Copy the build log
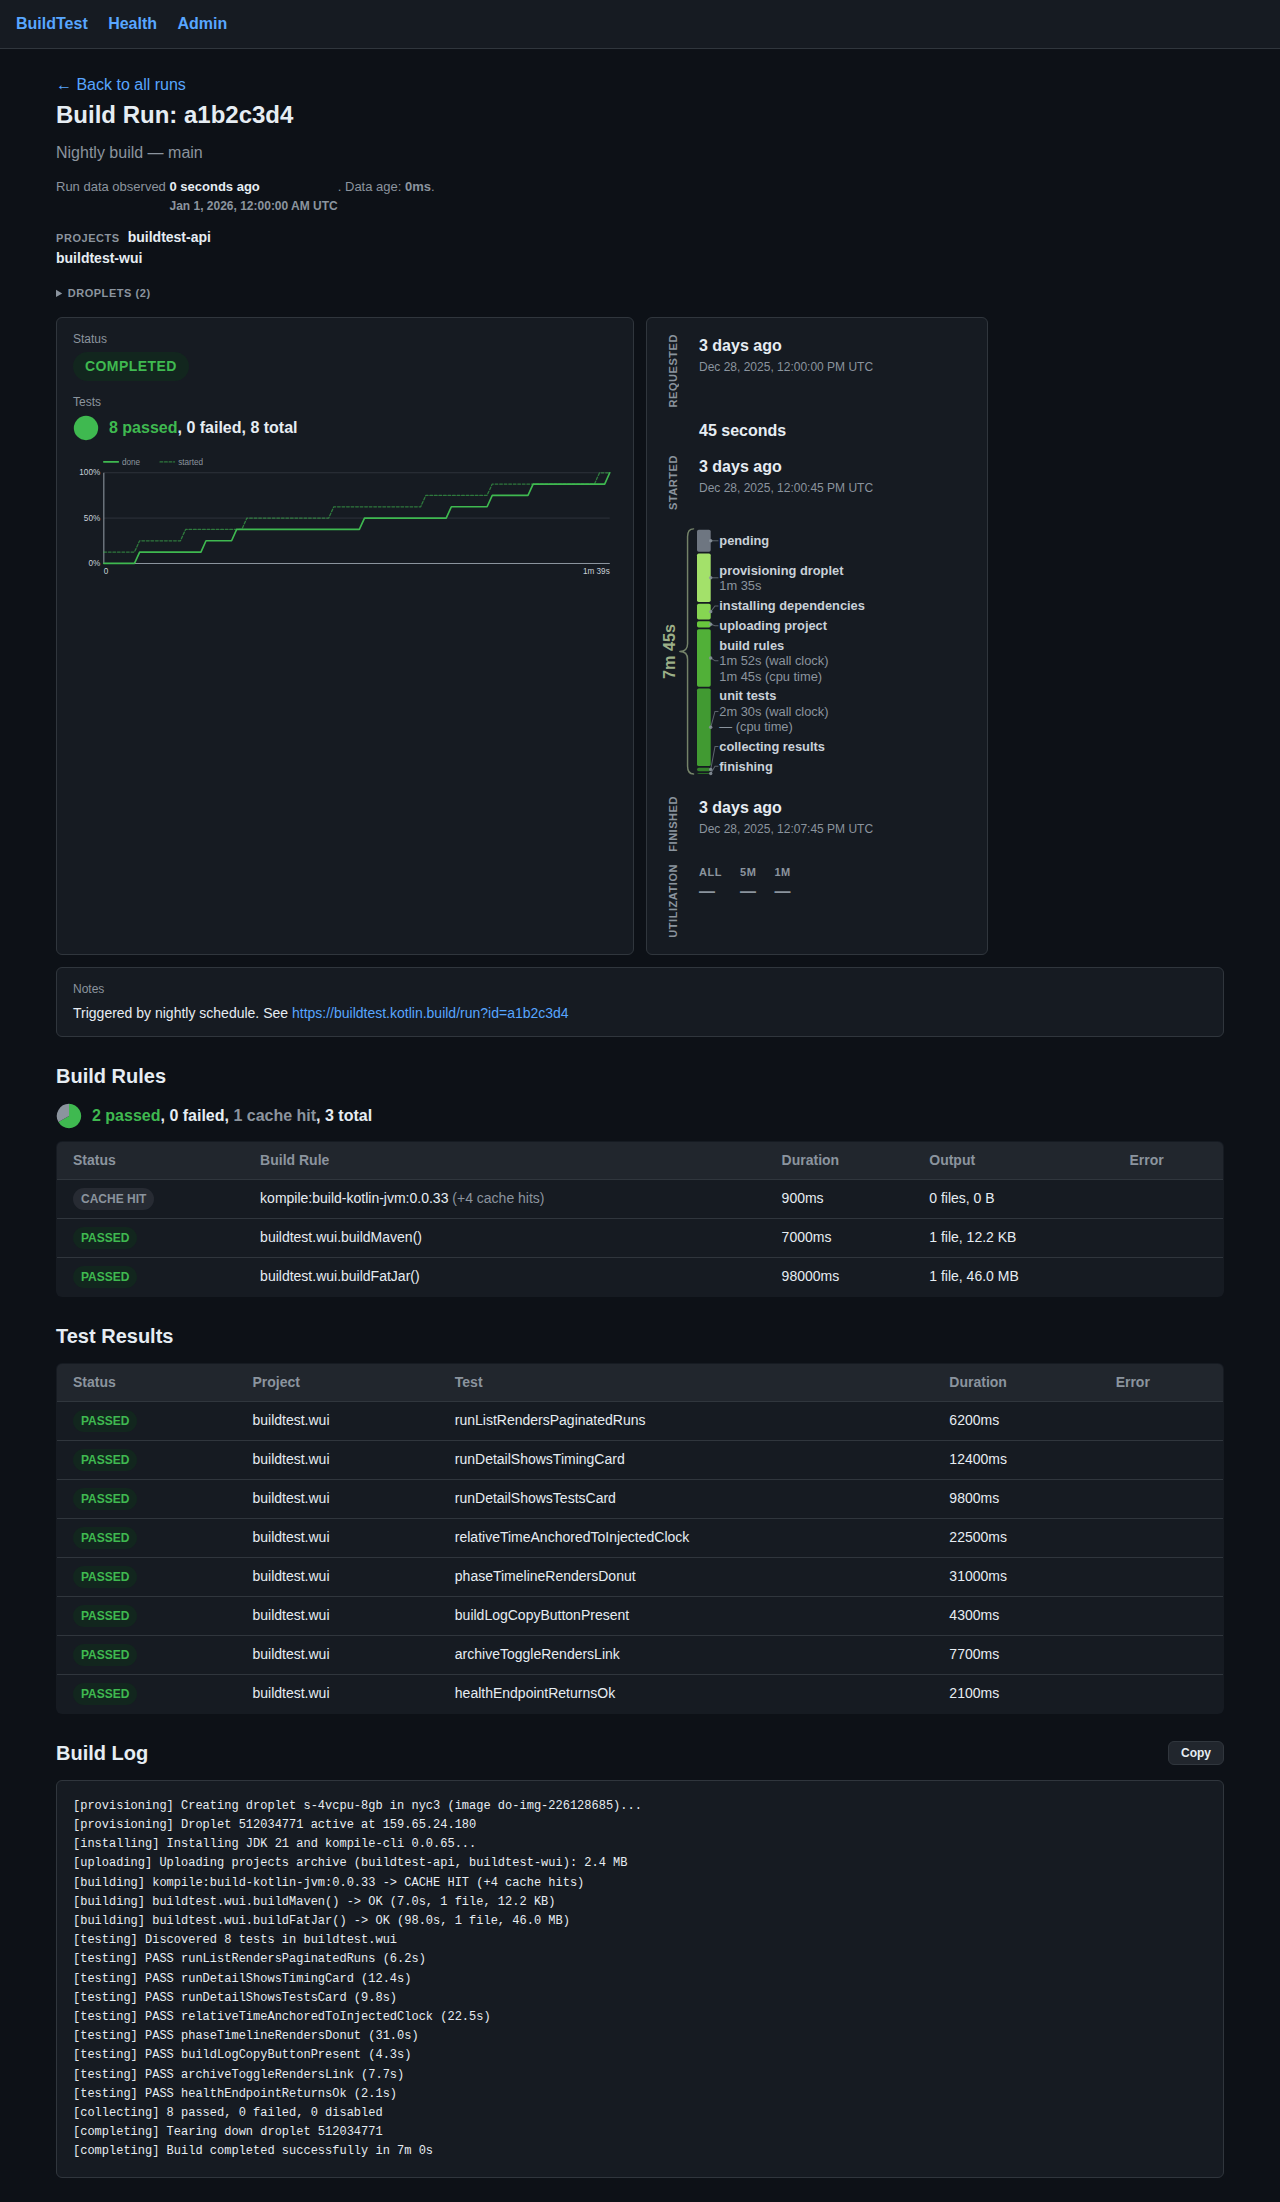 coord(1195,1753)
